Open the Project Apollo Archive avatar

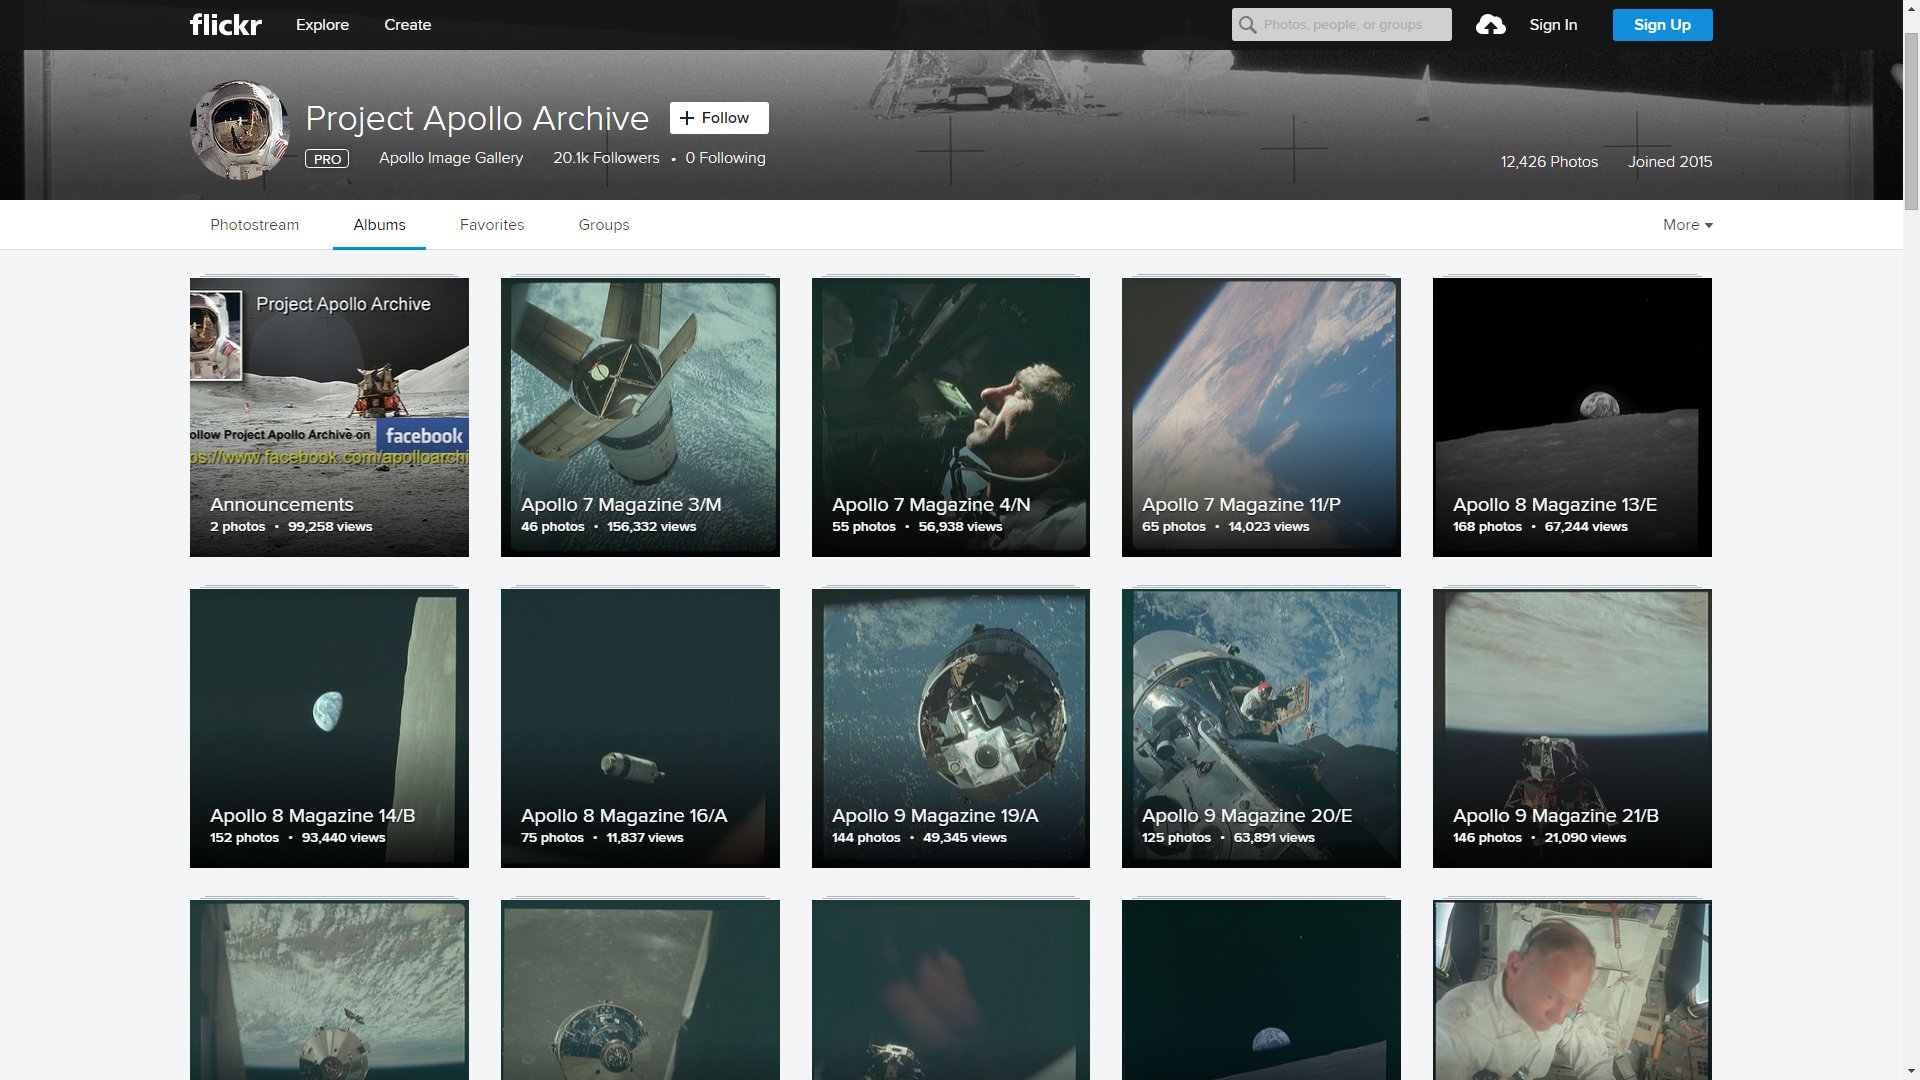[x=240, y=130]
